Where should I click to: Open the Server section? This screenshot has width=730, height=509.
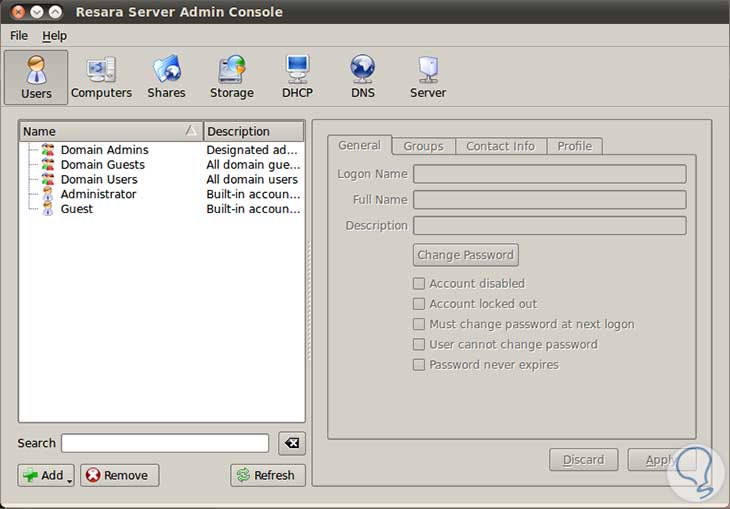coord(428,77)
